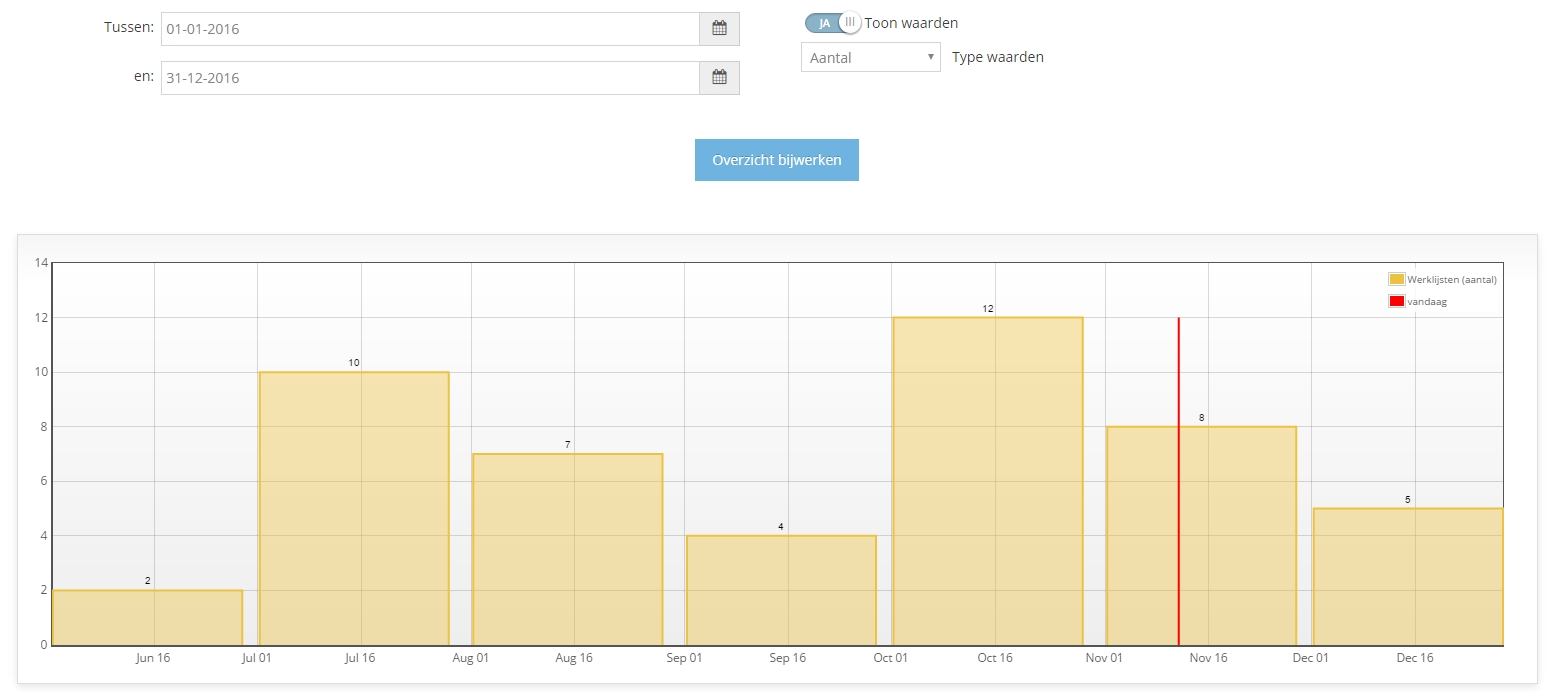Image resolution: width=1549 pixels, height=698 pixels.
Task: Toggle the Toon waarden switch
Action: [x=832, y=23]
